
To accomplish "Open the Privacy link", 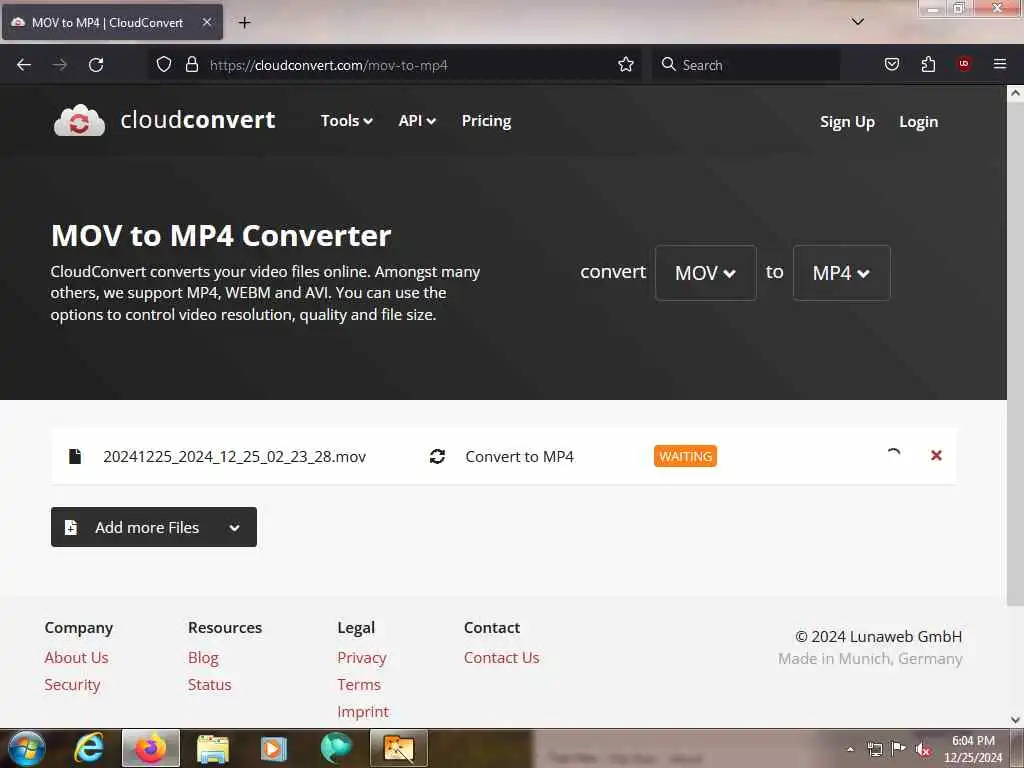I will (x=362, y=658).
